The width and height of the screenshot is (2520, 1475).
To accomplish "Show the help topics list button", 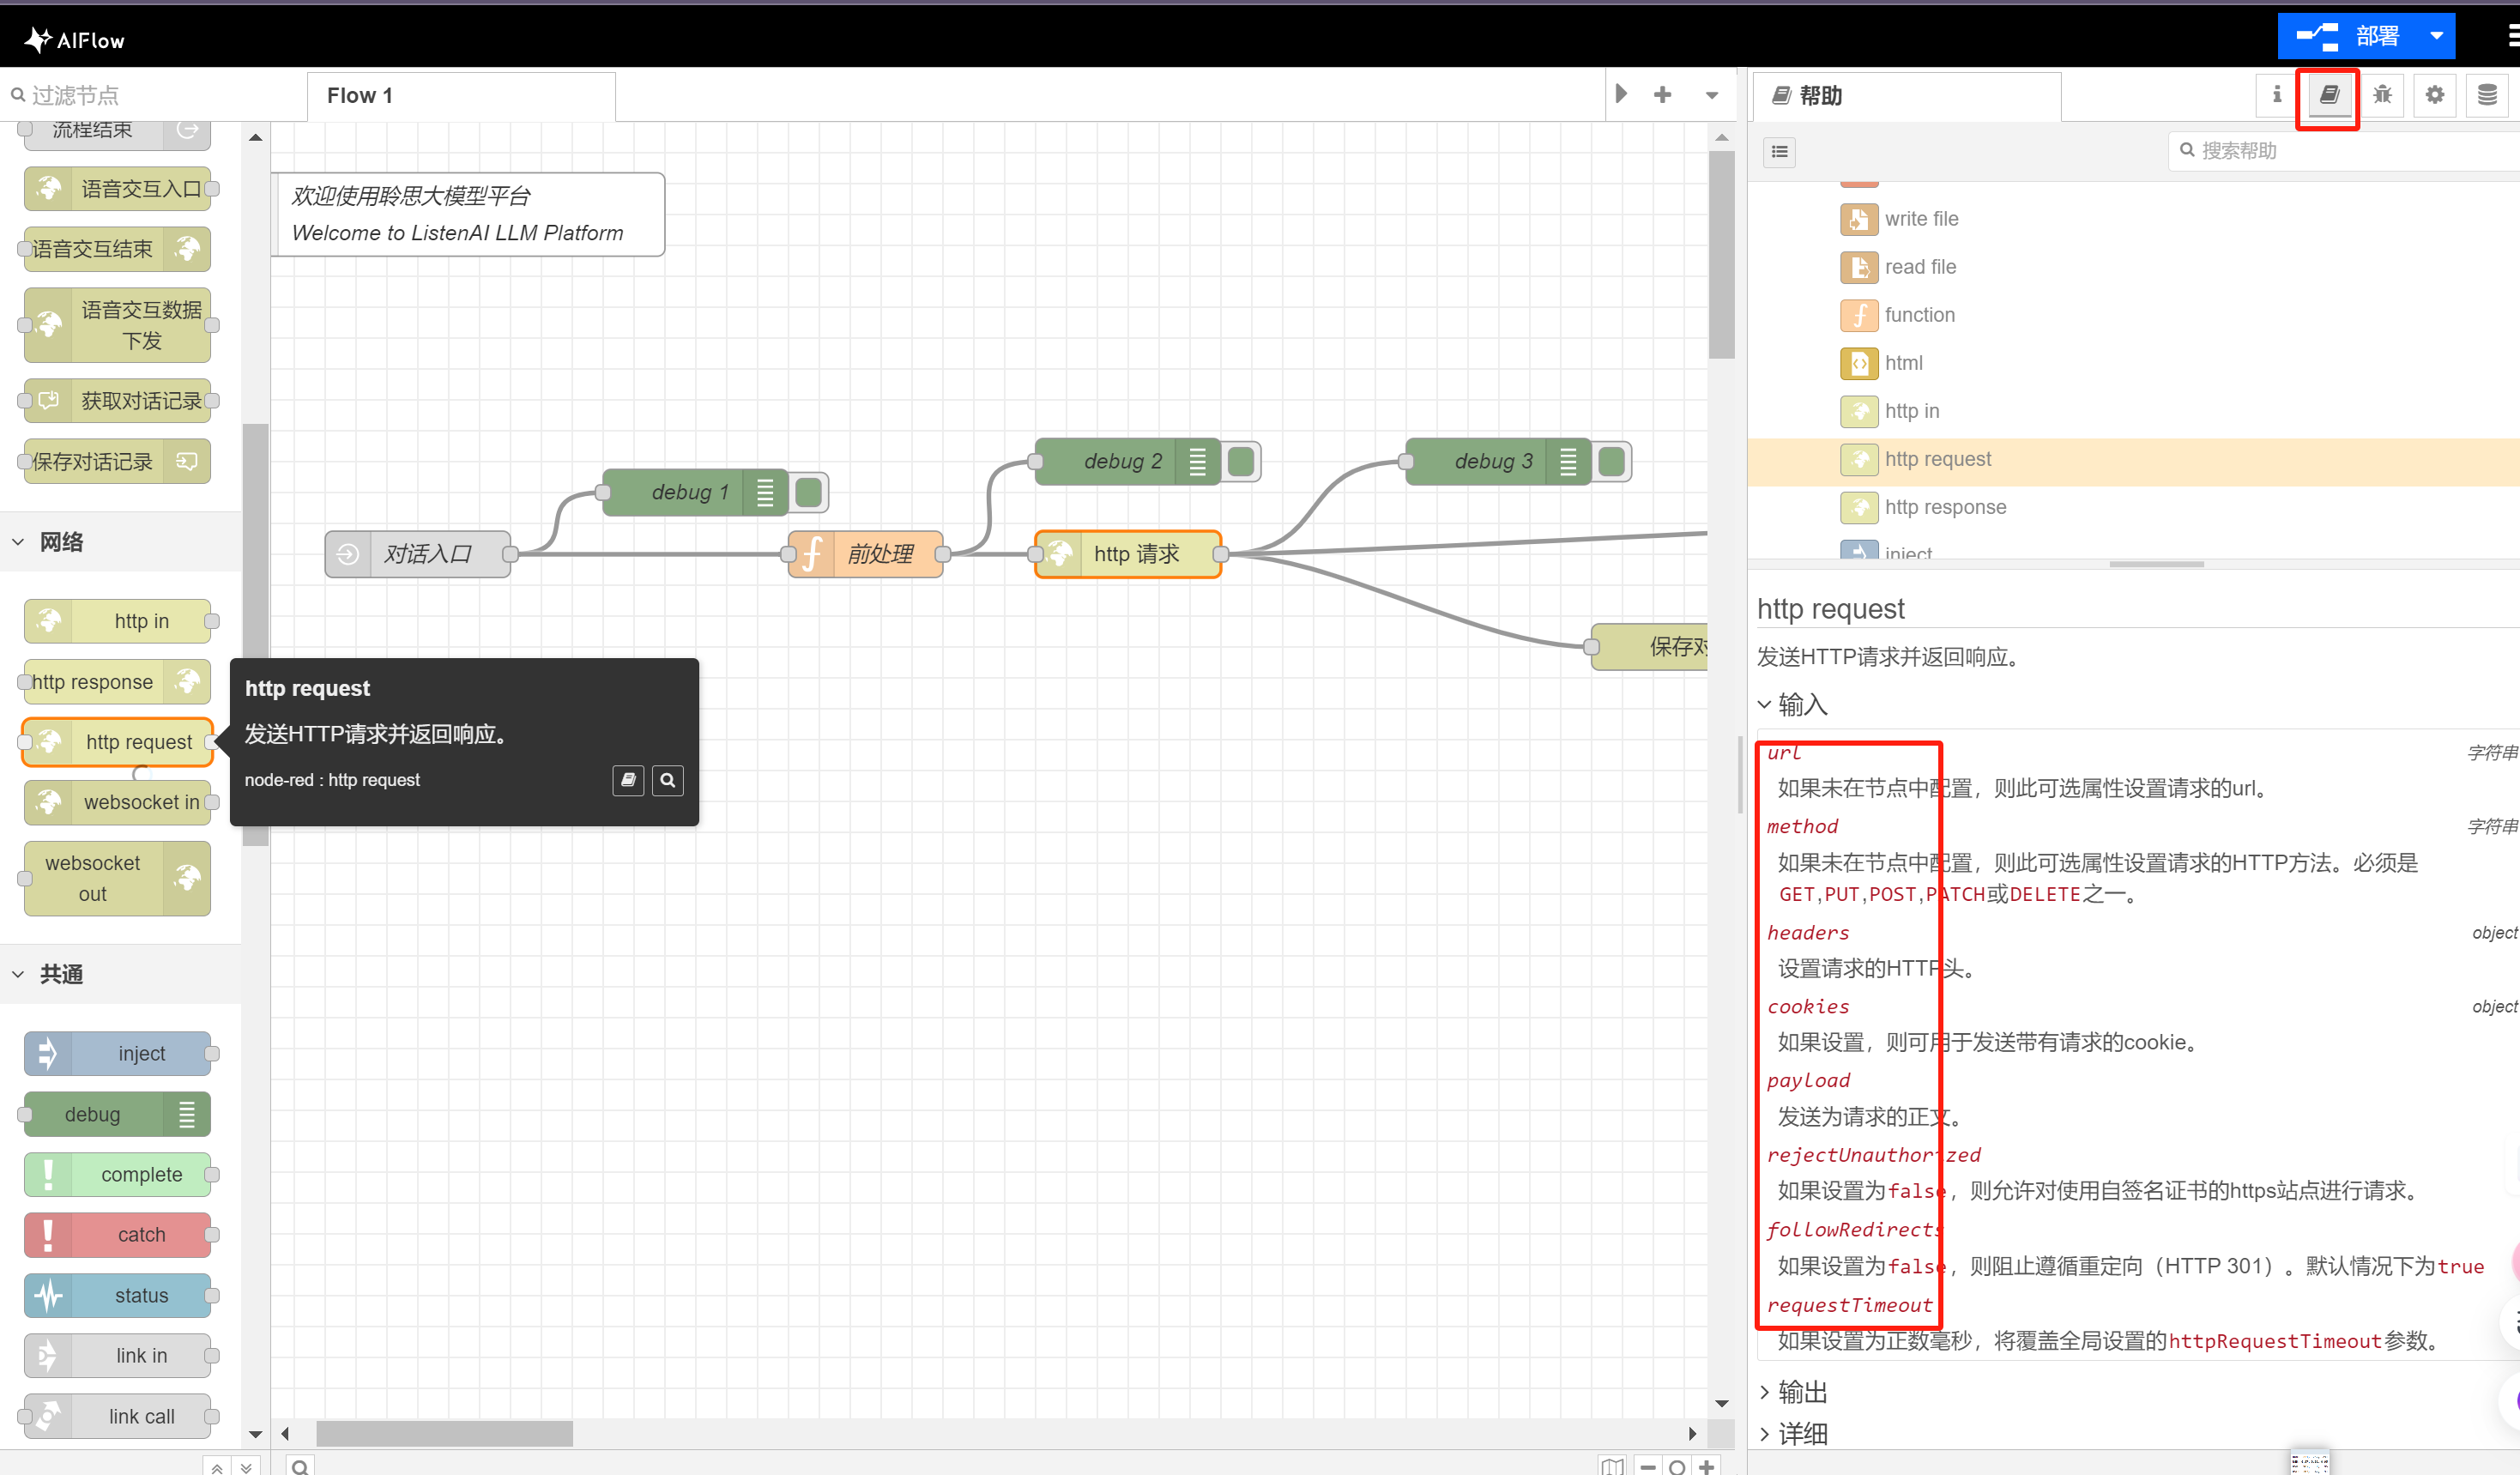I will [x=1779, y=152].
